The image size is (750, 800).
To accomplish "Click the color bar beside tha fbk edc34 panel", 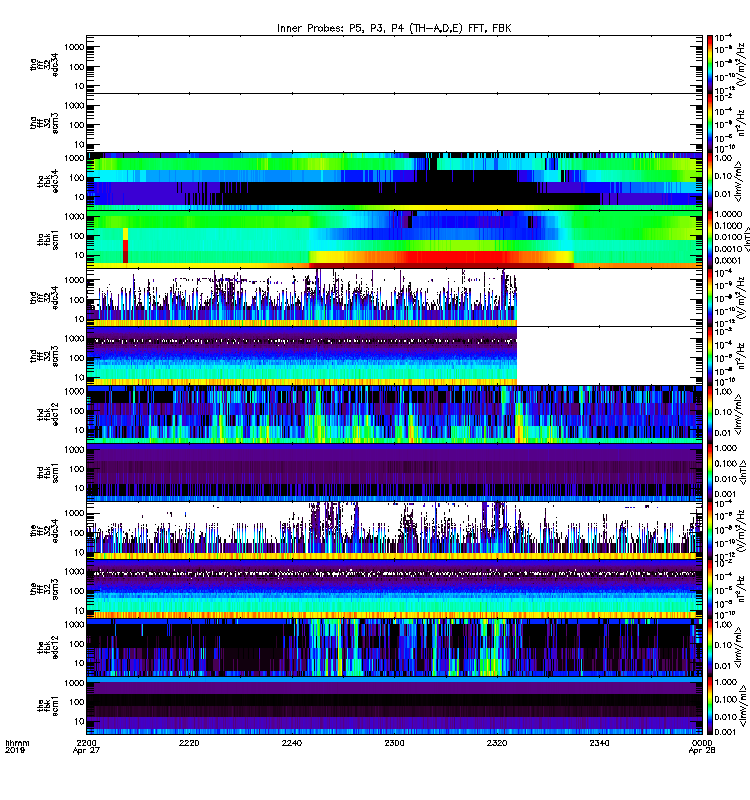I will click(710, 181).
